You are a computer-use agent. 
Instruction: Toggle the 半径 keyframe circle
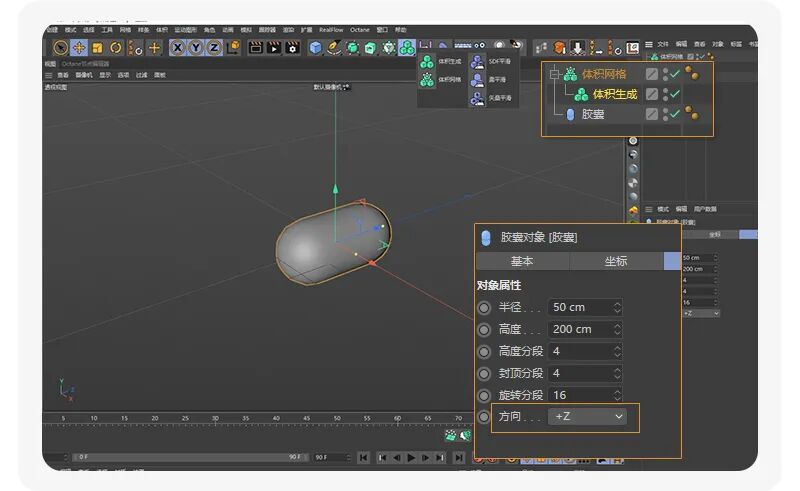coord(484,308)
